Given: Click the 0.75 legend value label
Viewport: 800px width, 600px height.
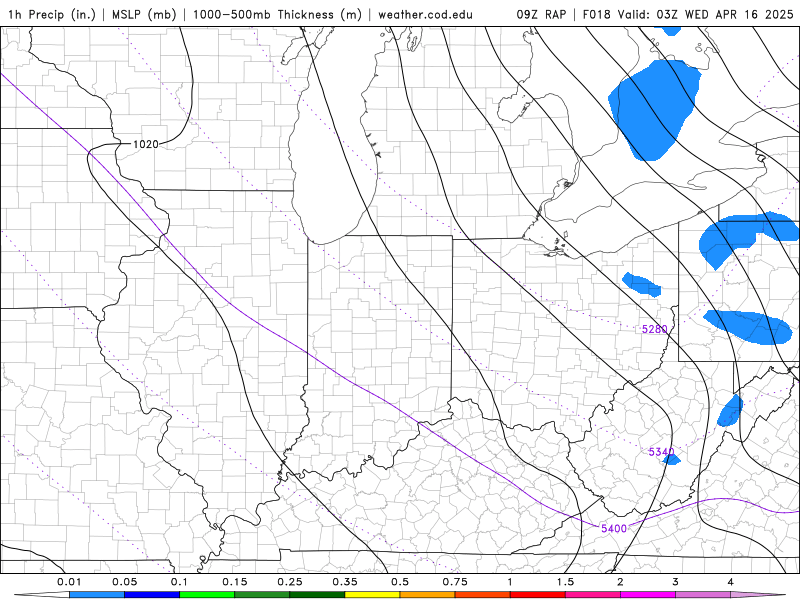Looking at the screenshot, I should click(455, 582).
